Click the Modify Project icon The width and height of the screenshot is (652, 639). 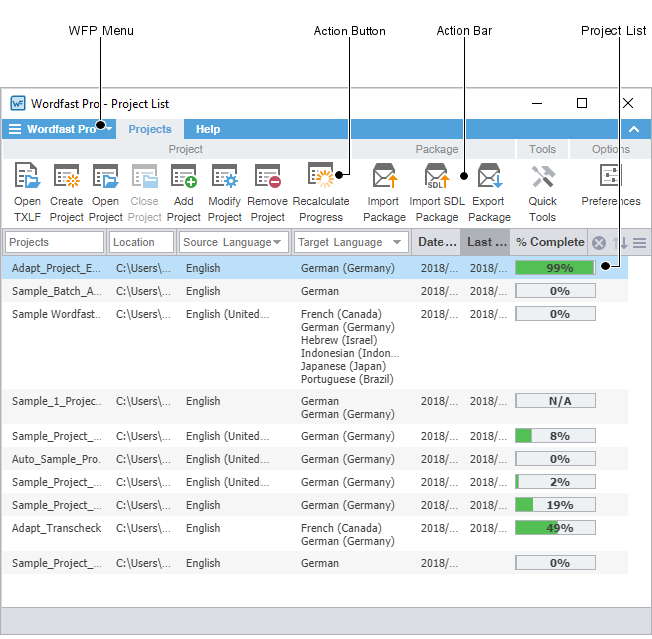pyautogui.click(x=225, y=175)
